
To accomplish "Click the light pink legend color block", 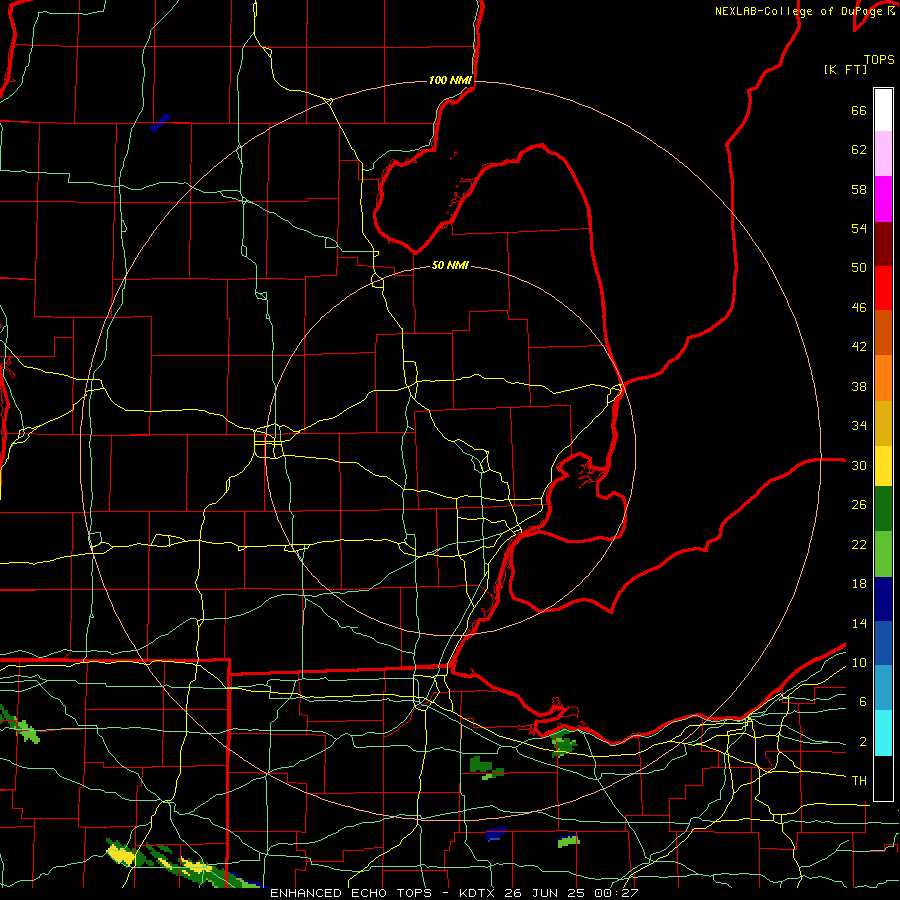I will [x=883, y=153].
